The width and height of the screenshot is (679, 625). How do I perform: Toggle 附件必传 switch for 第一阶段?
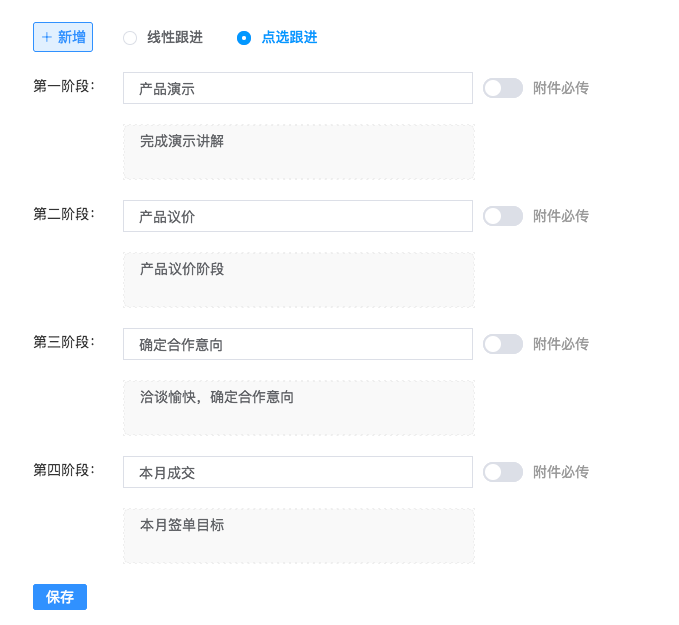(503, 88)
